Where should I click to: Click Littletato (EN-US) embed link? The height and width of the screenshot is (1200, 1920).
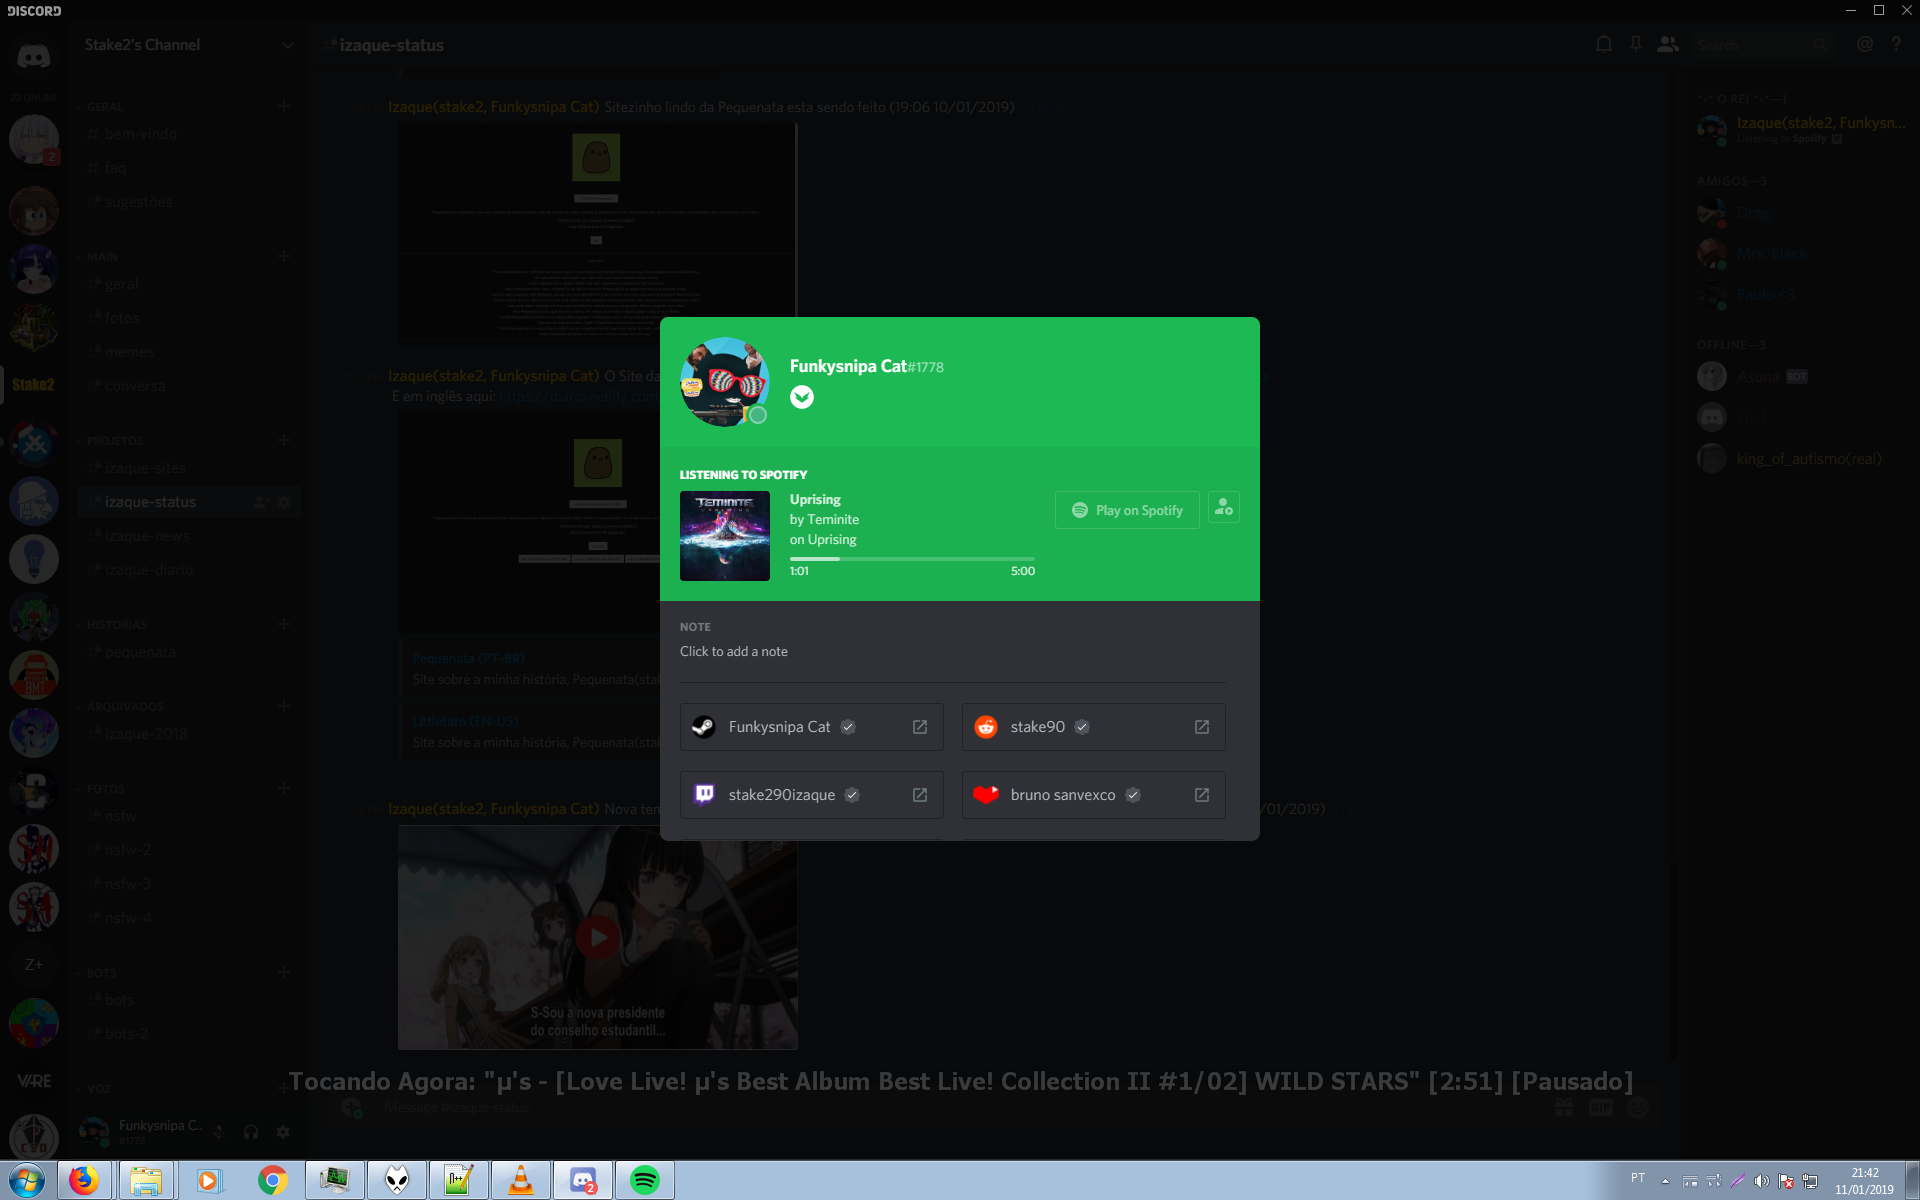[x=465, y=721]
